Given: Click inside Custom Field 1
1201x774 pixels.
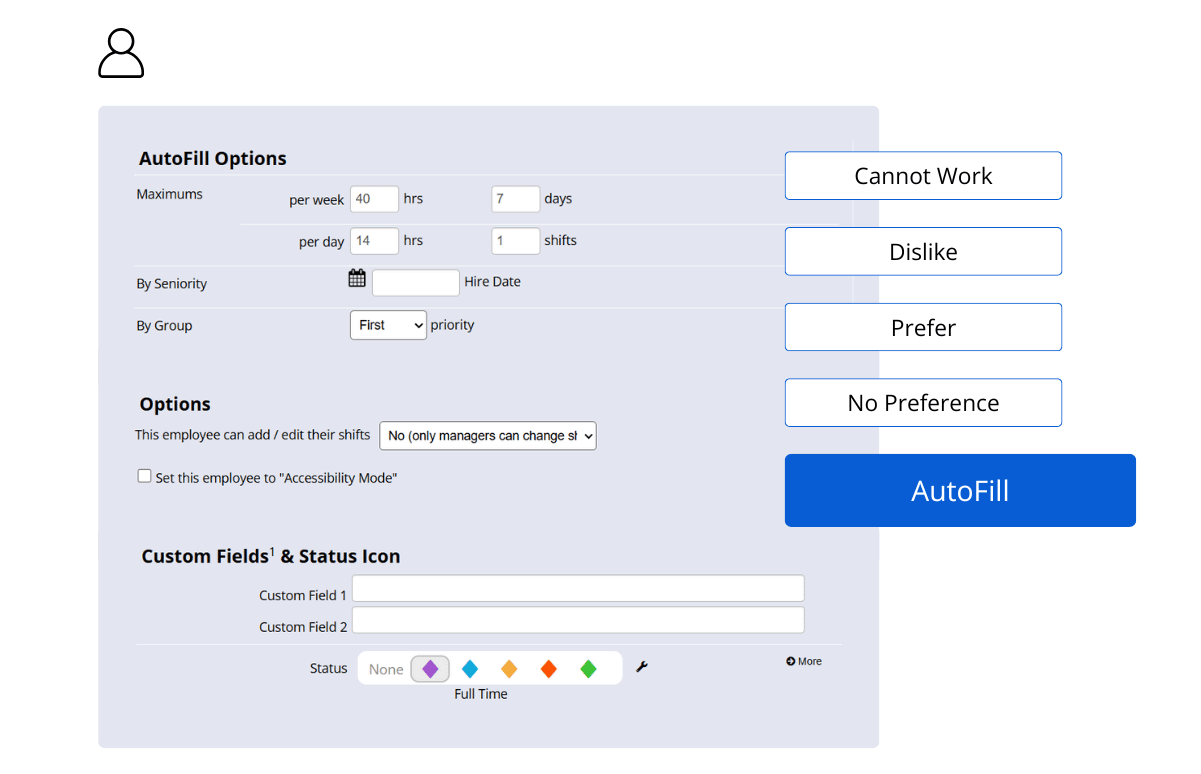Looking at the screenshot, I should coord(578,588).
